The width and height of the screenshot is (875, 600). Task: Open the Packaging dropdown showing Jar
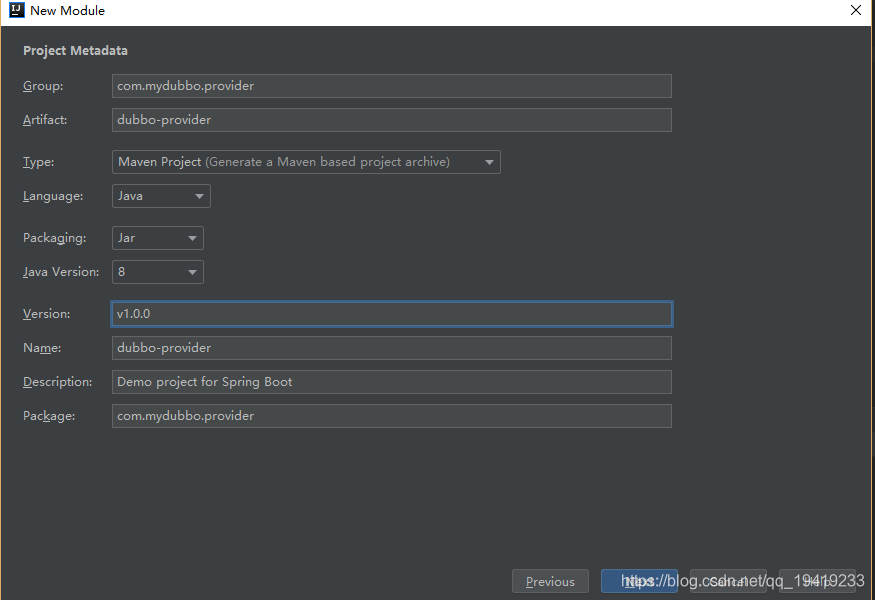(x=158, y=238)
